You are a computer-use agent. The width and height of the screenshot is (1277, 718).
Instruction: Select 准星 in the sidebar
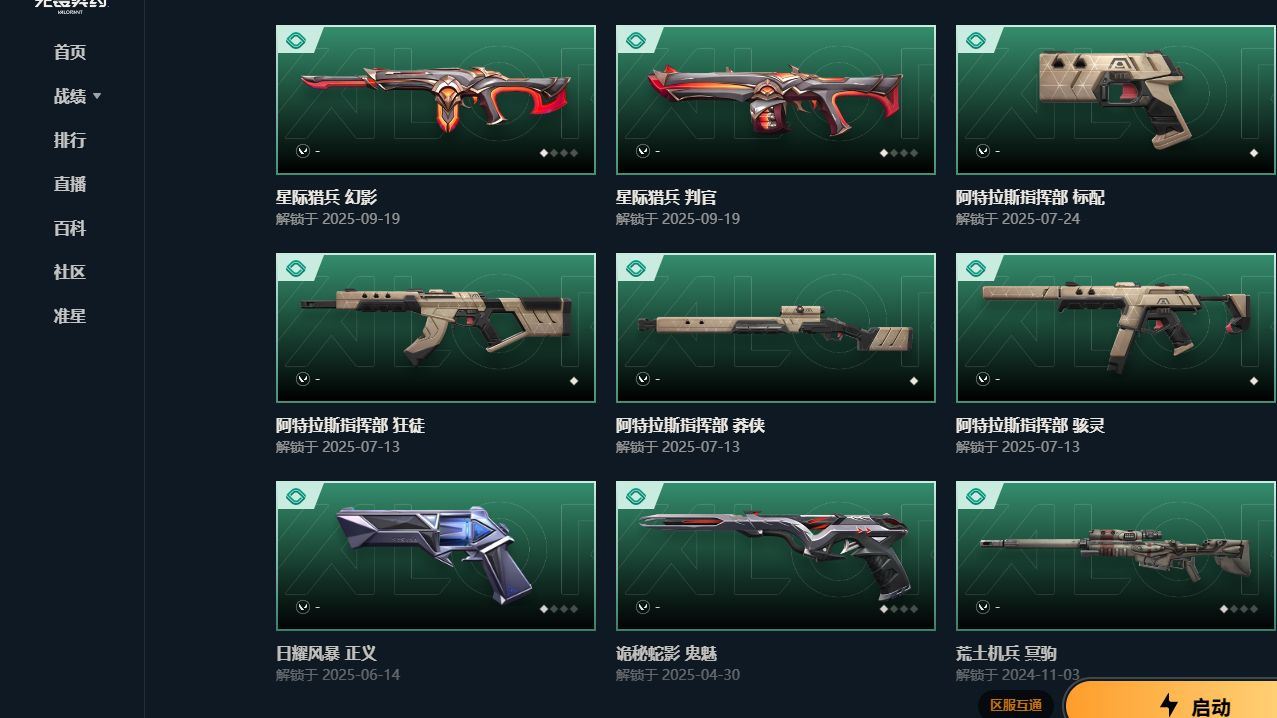[x=70, y=316]
